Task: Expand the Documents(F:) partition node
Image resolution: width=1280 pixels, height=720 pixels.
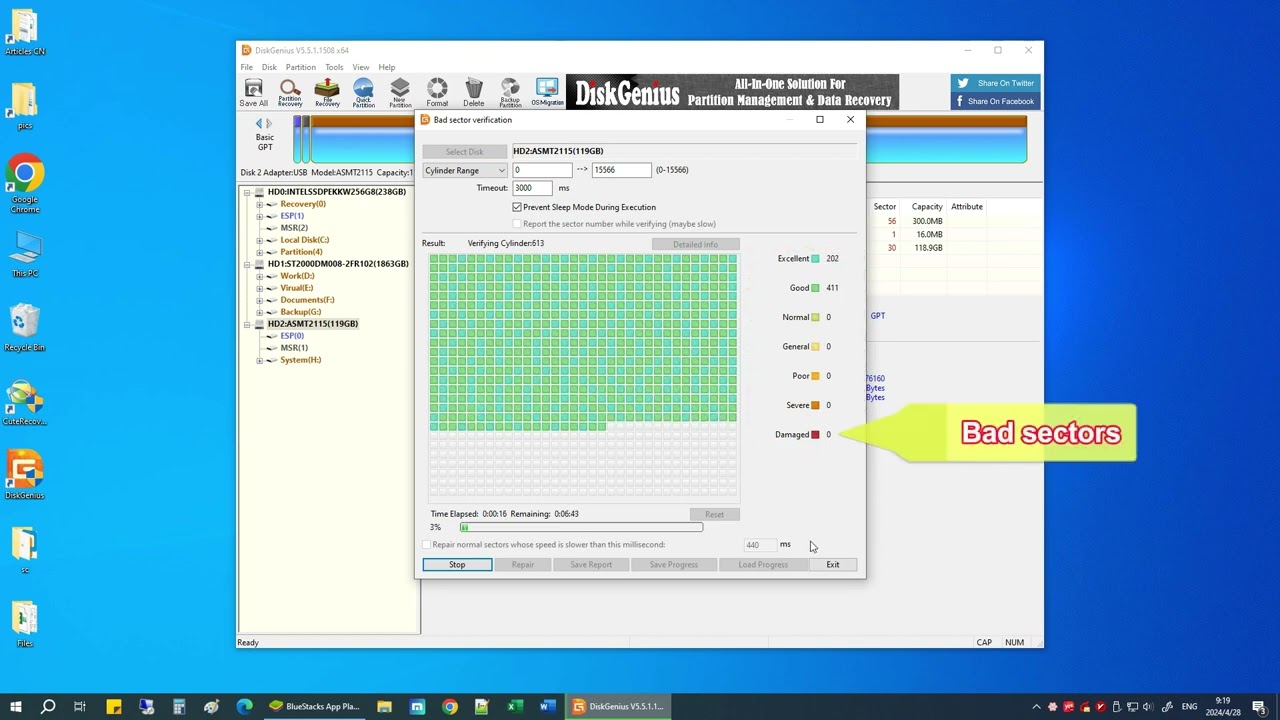Action: pos(259,300)
